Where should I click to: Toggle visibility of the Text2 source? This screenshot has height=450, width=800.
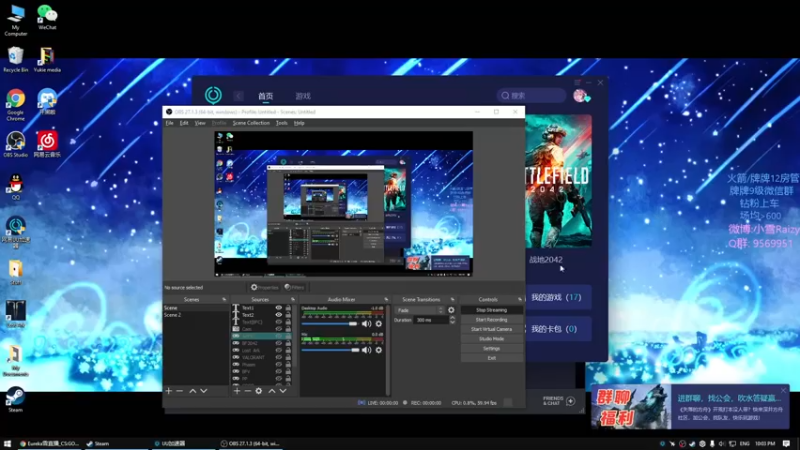[x=279, y=315]
